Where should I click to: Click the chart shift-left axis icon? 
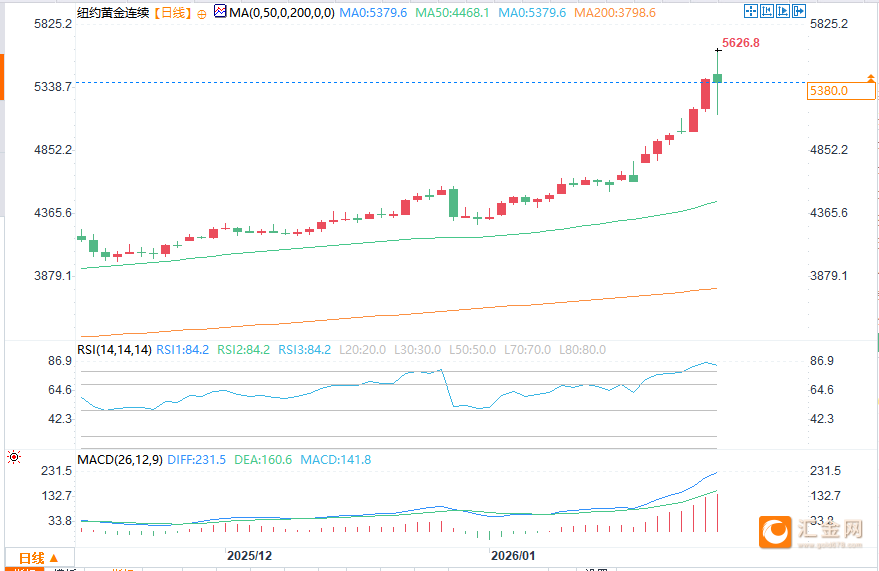(767, 11)
